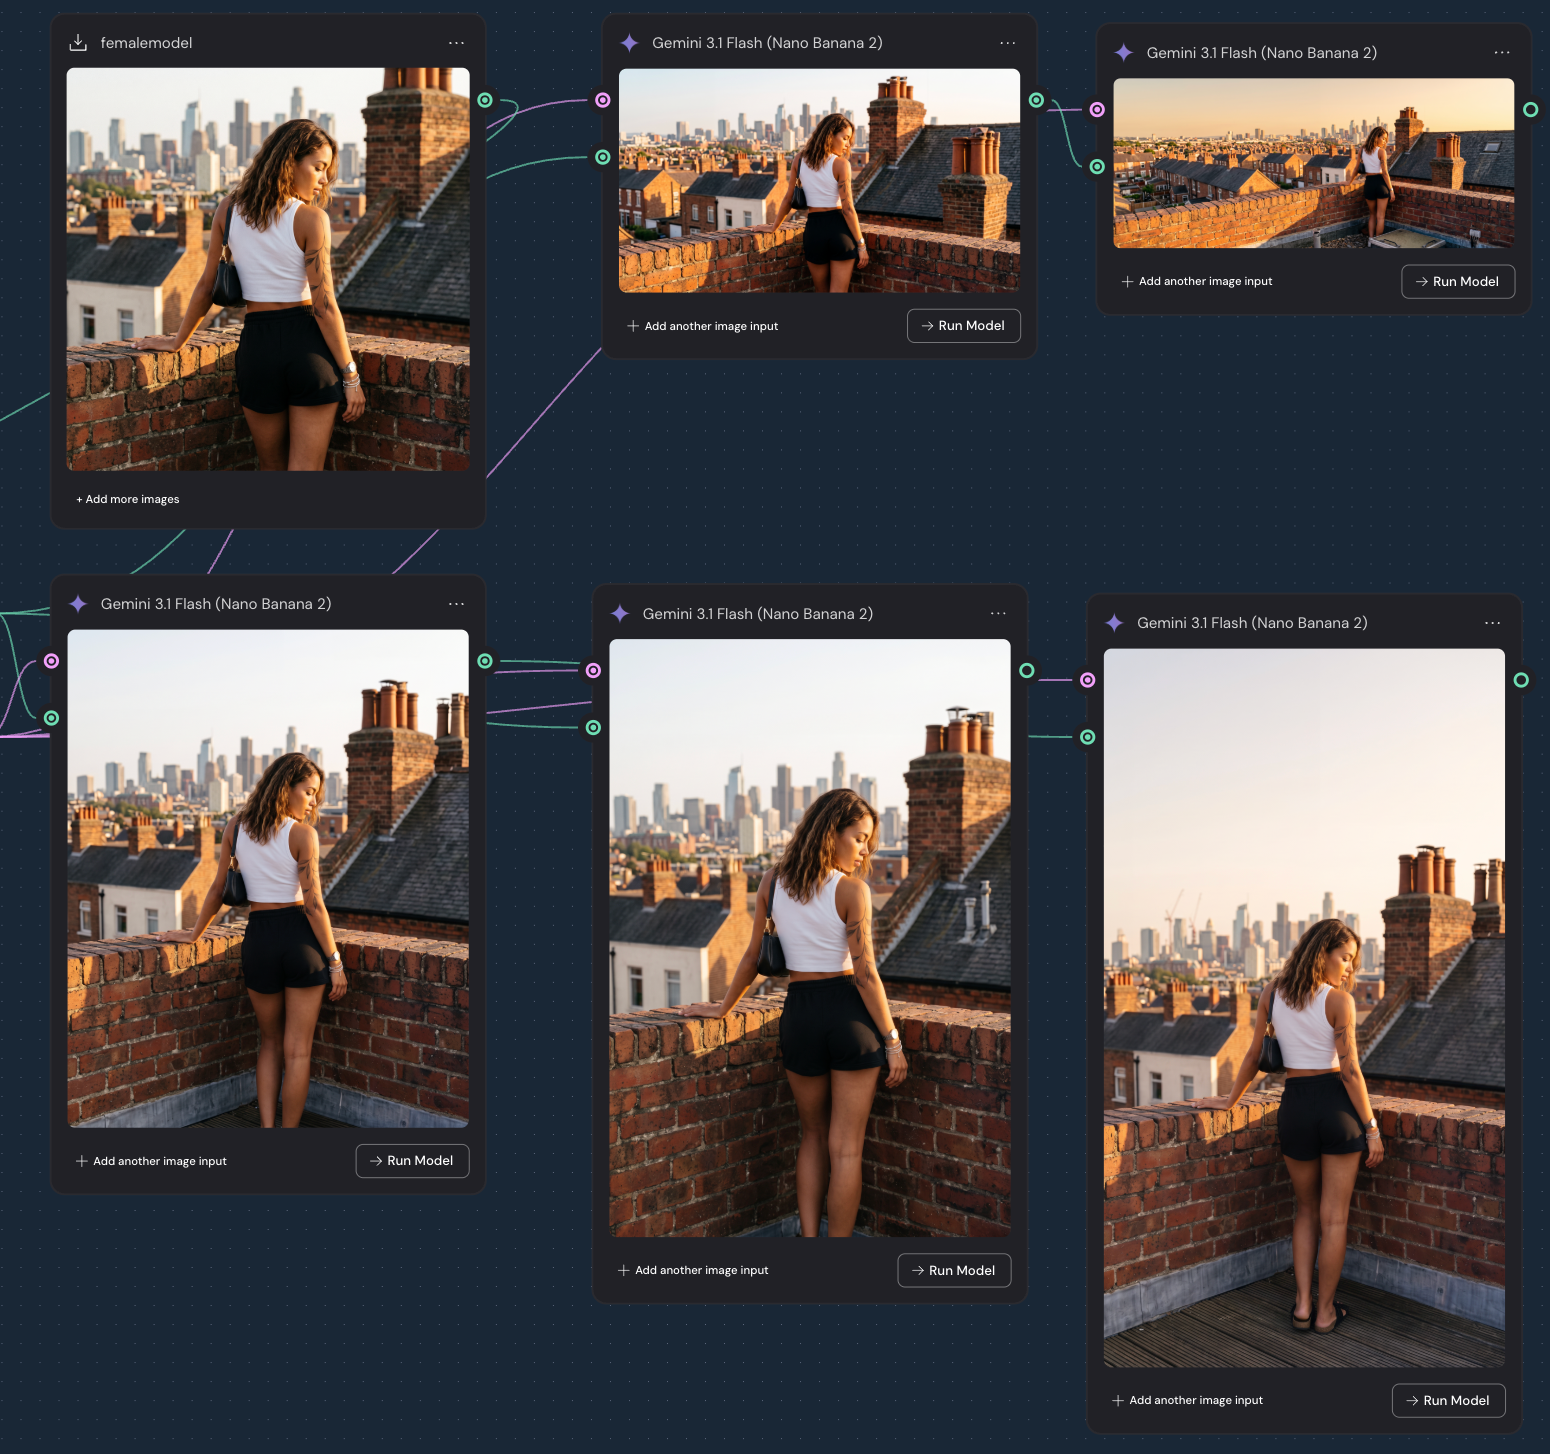The width and height of the screenshot is (1550, 1454).
Task: Add another image input on top-right node
Action: tap(1197, 282)
